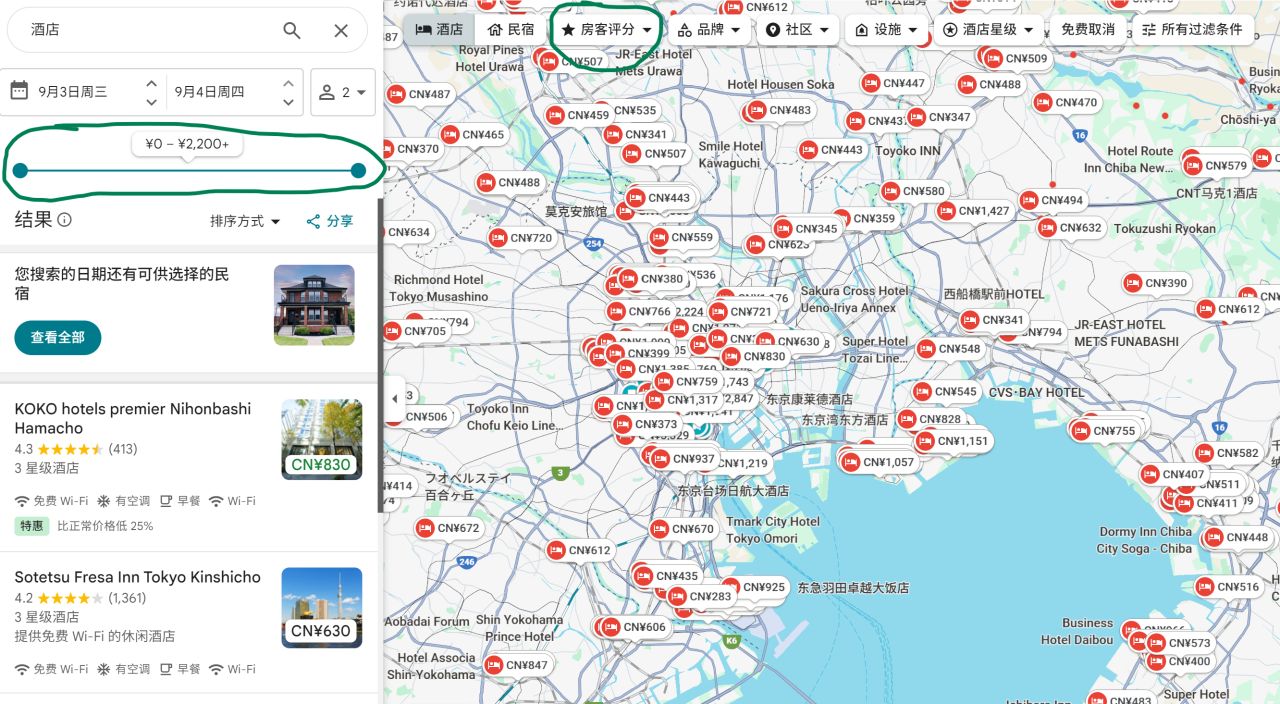Click the 9月3日周三 check-in date field
The height and width of the screenshot is (704, 1280).
point(73,92)
